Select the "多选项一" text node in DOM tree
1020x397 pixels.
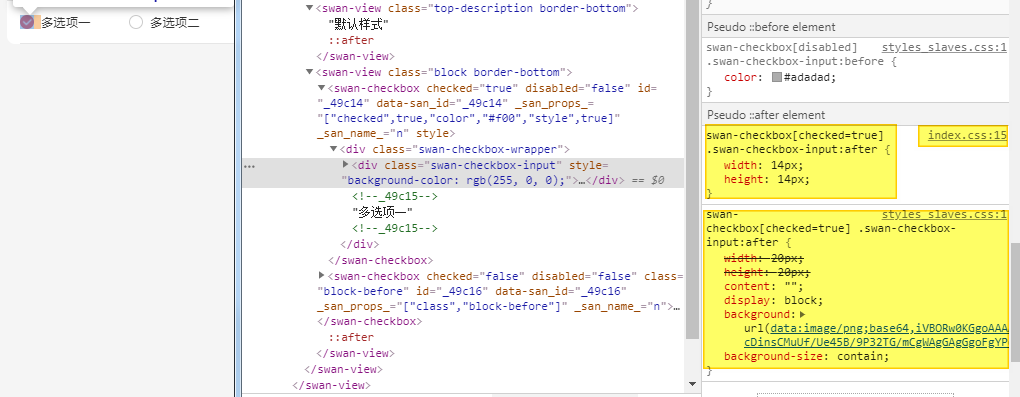pos(382,213)
